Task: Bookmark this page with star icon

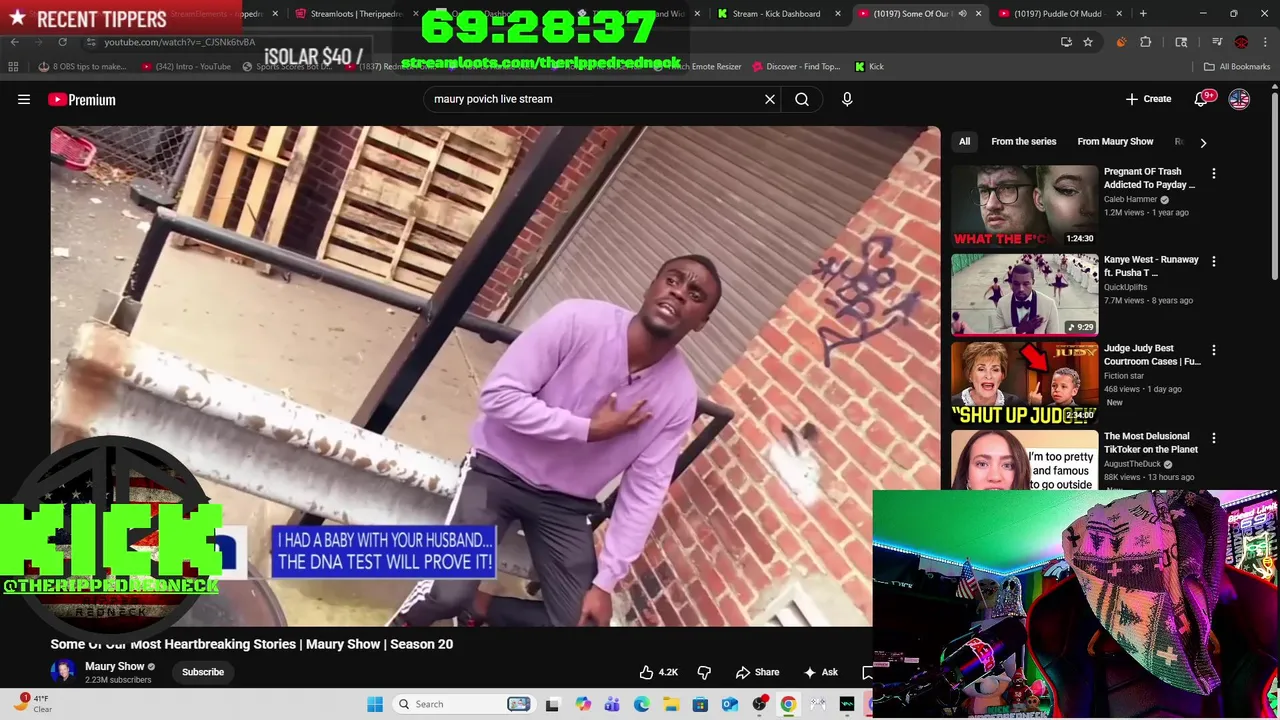Action: (1088, 42)
